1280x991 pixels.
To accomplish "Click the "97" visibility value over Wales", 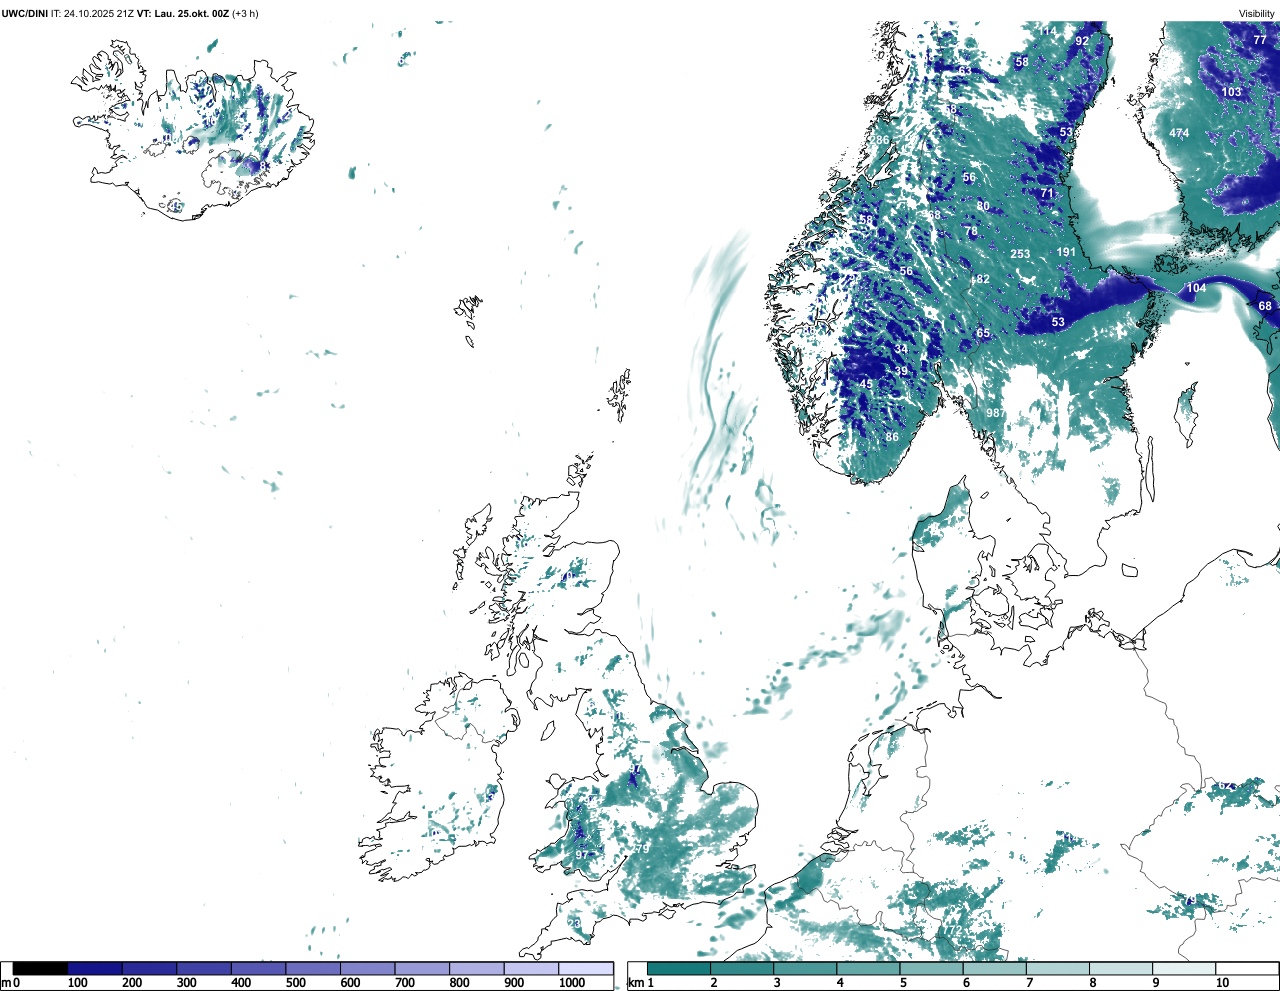I will tap(581, 855).
